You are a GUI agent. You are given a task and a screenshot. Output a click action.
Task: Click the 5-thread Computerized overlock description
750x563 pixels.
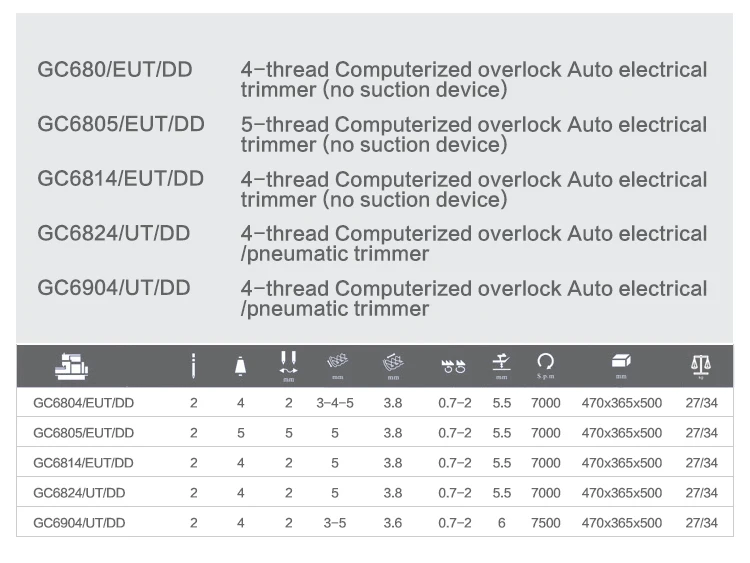click(474, 134)
